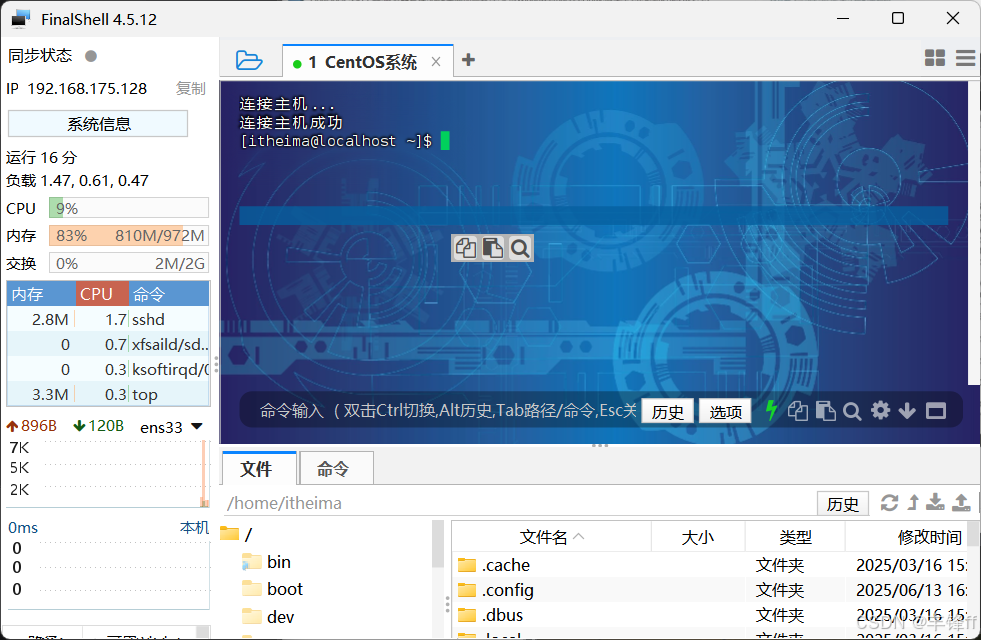Viewport: 981px width, 640px height.
Task: Toggle fullscreen terminal window icon
Action: (936, 411)
